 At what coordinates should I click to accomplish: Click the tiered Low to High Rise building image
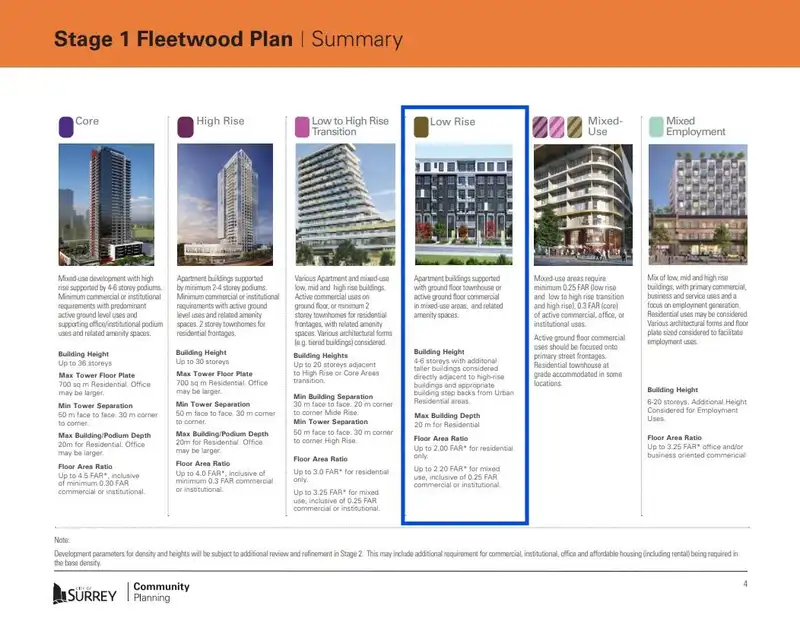[x=345, y=205]
